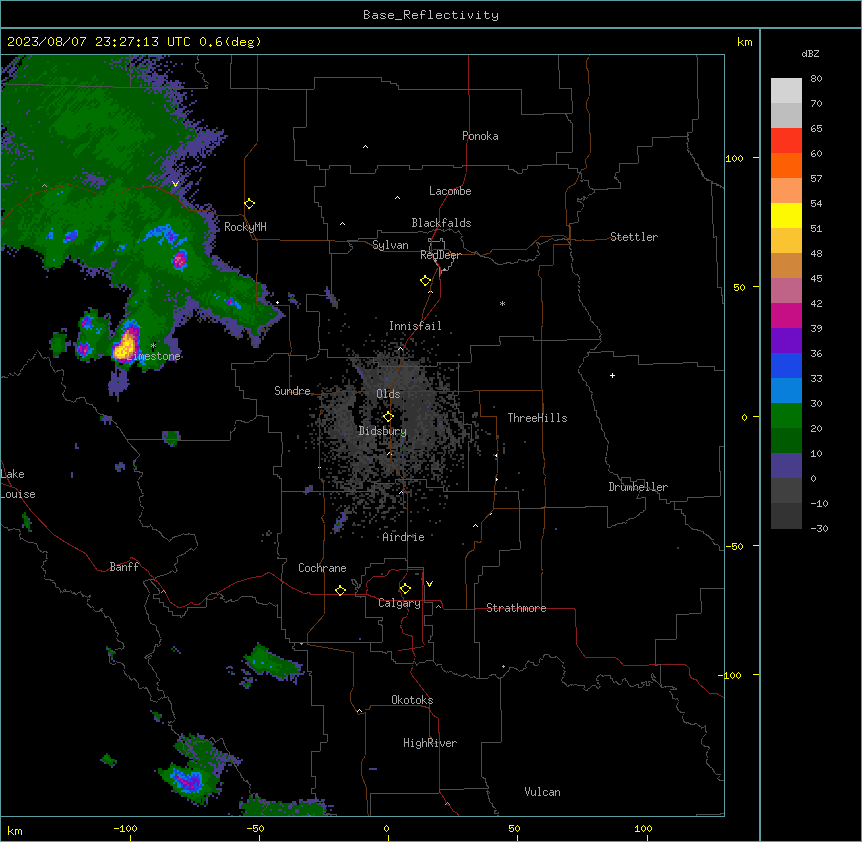
Task: Select the 36 dBZ blue swatch
Action: [786, 366]
